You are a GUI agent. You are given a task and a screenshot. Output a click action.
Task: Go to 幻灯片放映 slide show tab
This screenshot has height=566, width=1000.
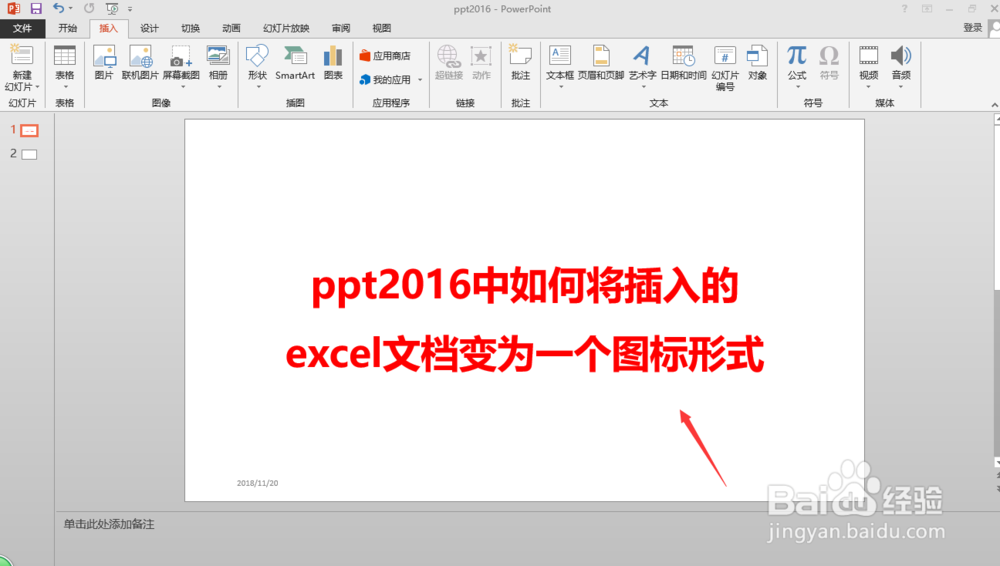[286, 28]
